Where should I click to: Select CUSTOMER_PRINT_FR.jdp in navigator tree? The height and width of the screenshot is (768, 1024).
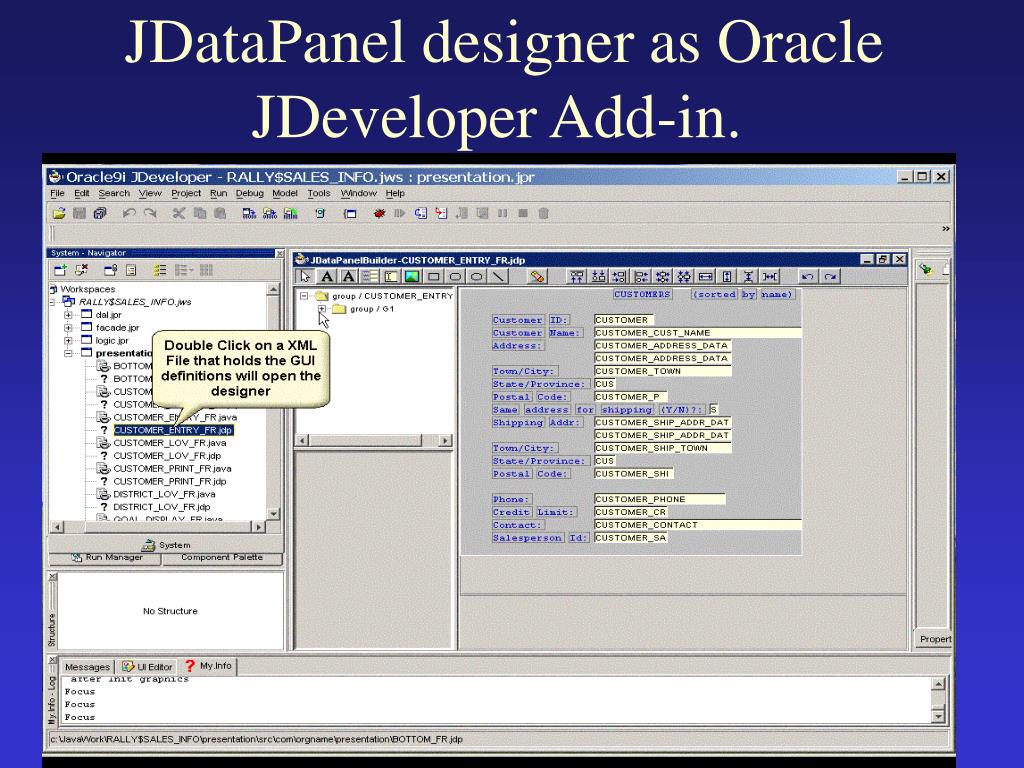(x=170, y=481)
